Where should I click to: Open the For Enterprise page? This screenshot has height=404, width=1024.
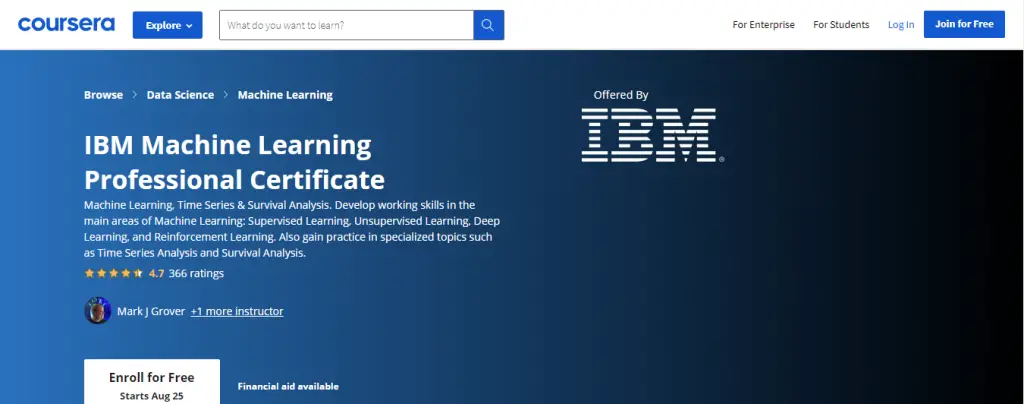click(x=762, y=25)
